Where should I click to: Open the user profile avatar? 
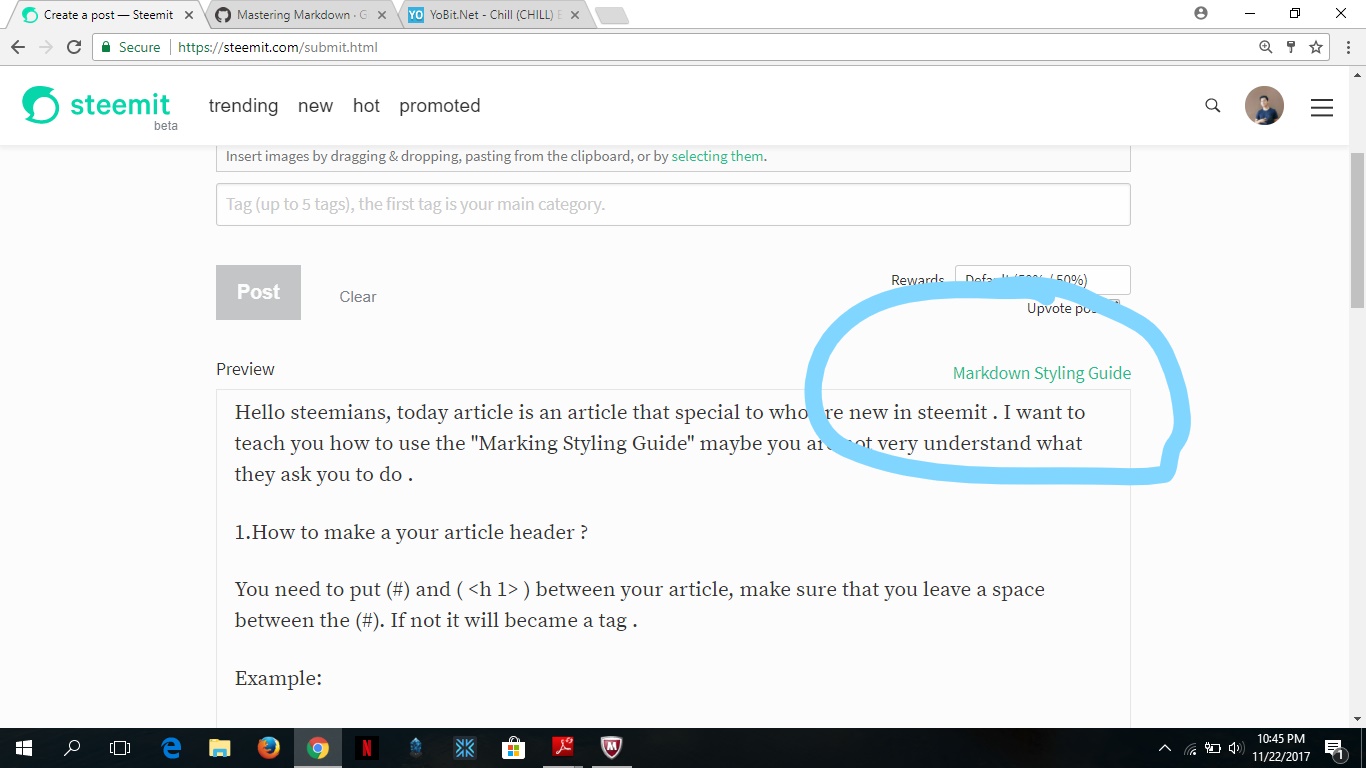pos(1264,105)
